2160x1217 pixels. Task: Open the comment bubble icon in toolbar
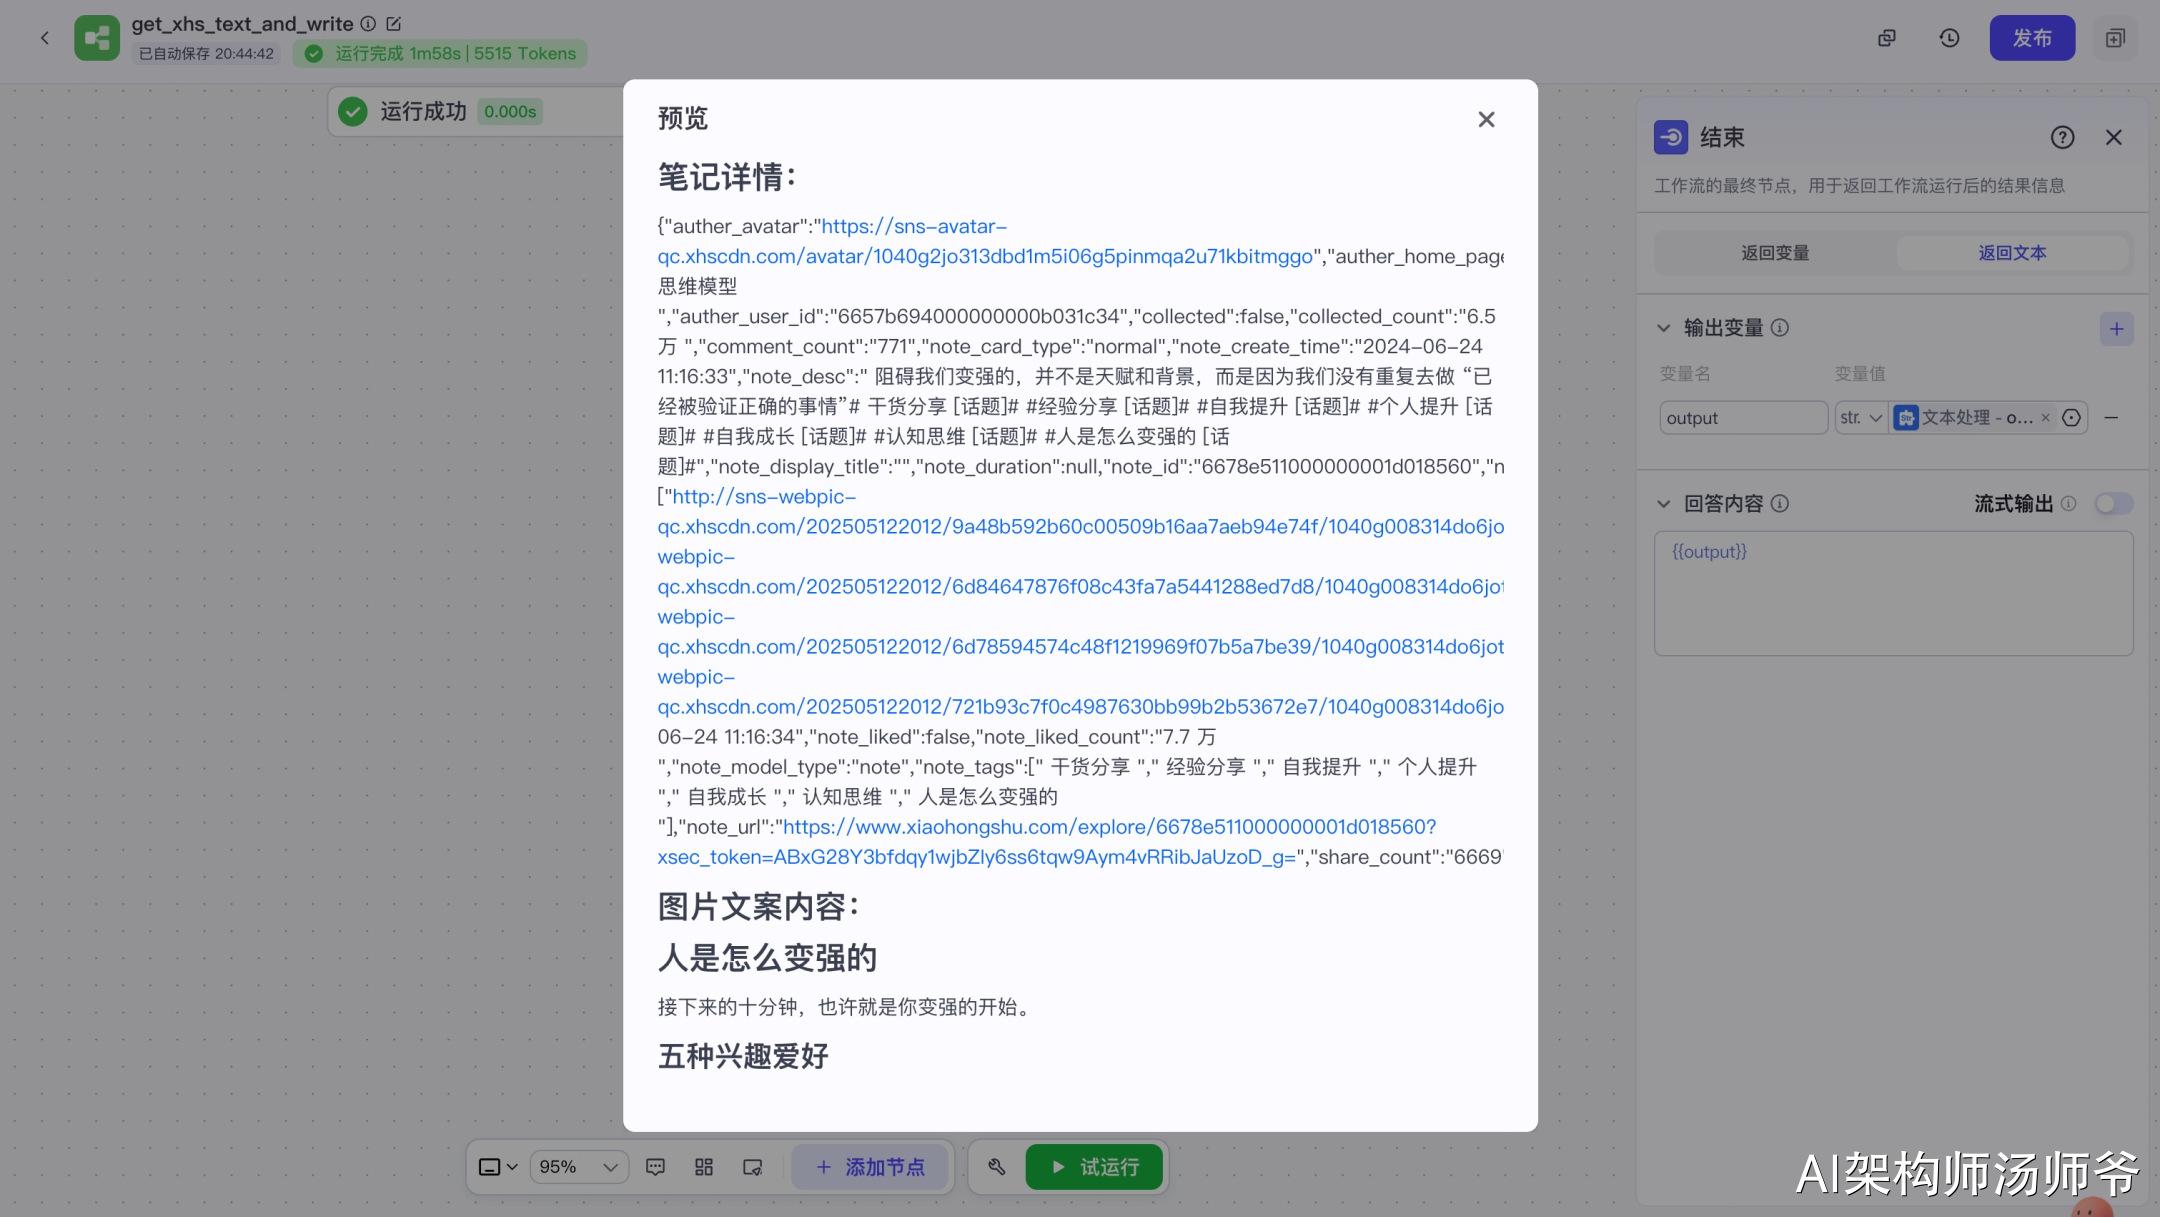click(655, 1167)
